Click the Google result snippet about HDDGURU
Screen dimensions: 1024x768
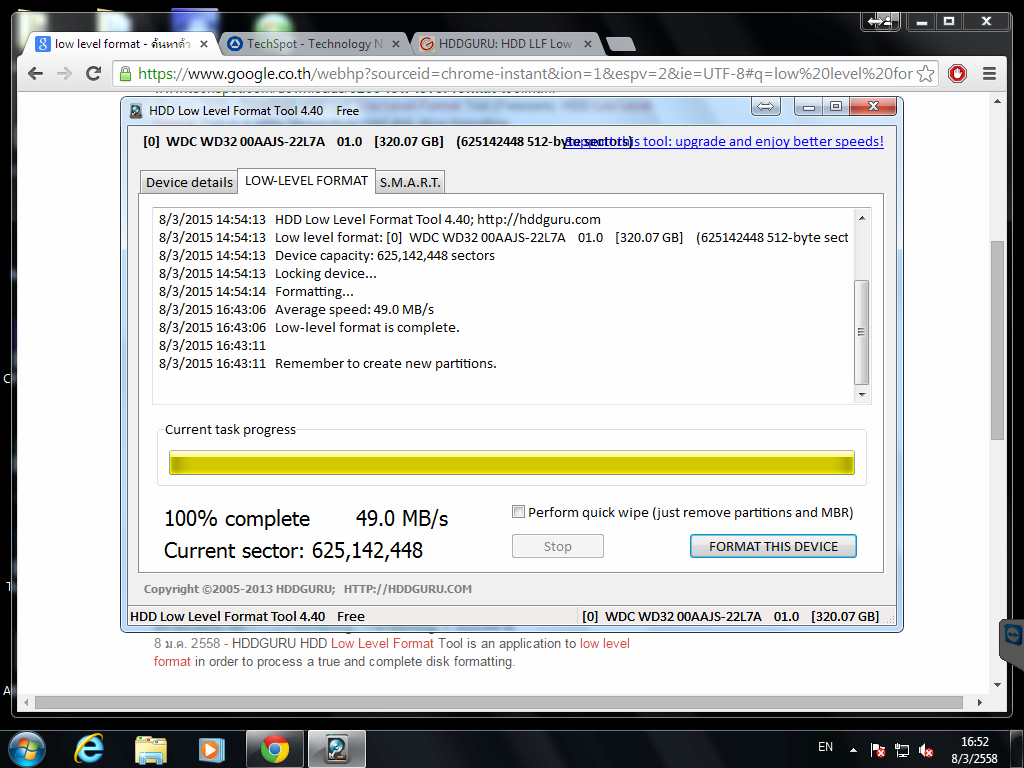(x=392, y=652)
